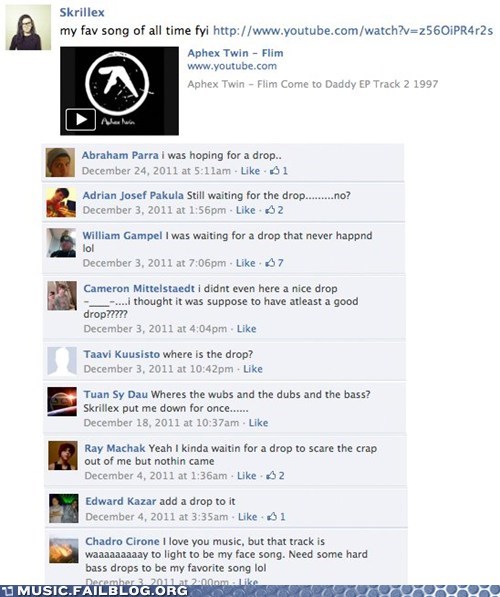Open the YouTube watch URL link
The image size is (500, 597).
point(353,30)
